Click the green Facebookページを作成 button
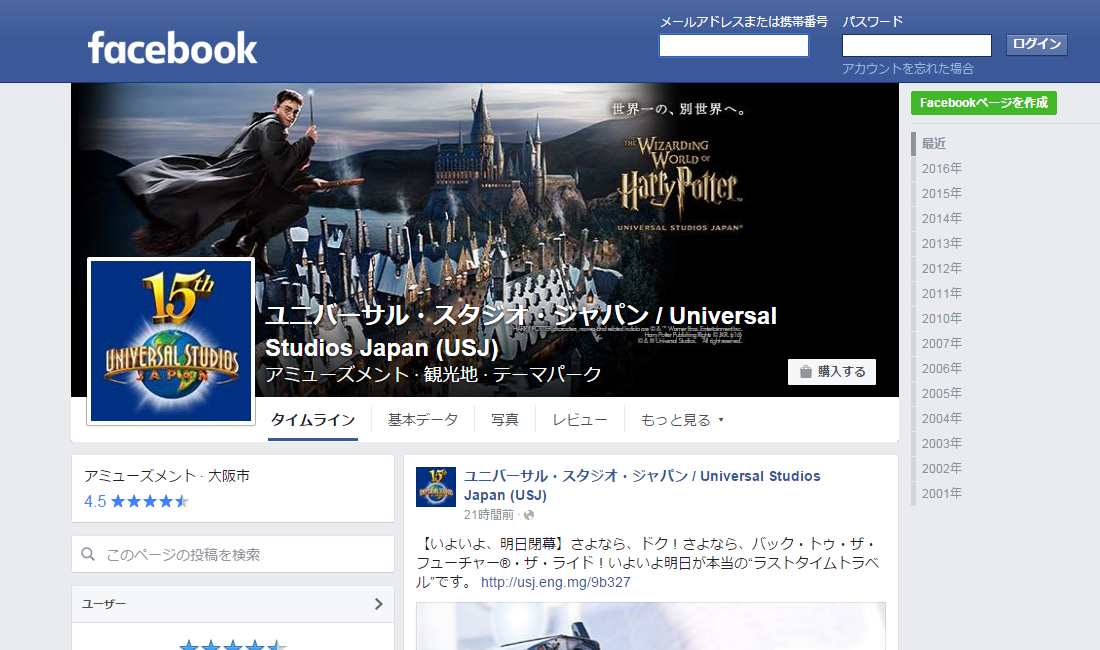 984,103
